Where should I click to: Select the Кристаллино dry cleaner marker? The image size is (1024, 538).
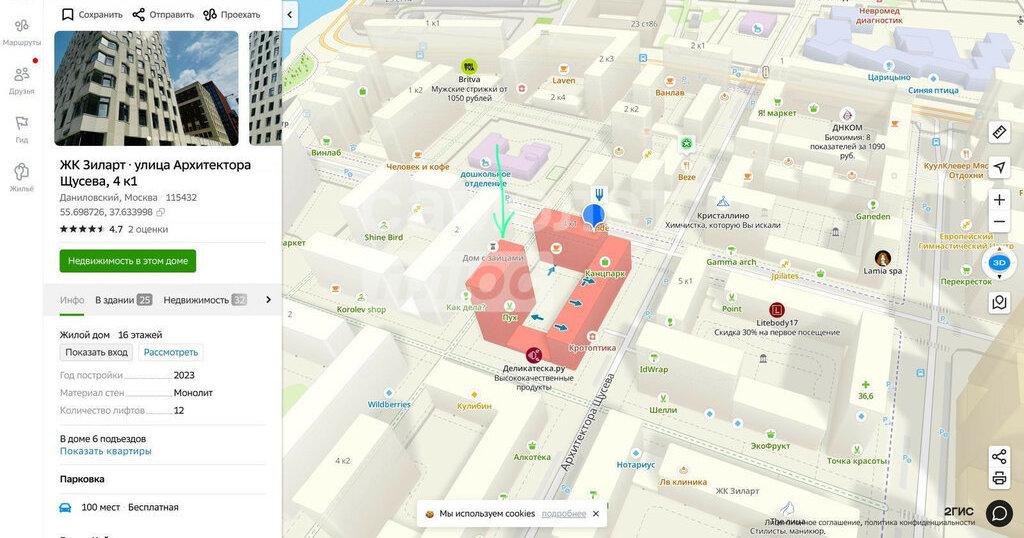coord(723,202)
